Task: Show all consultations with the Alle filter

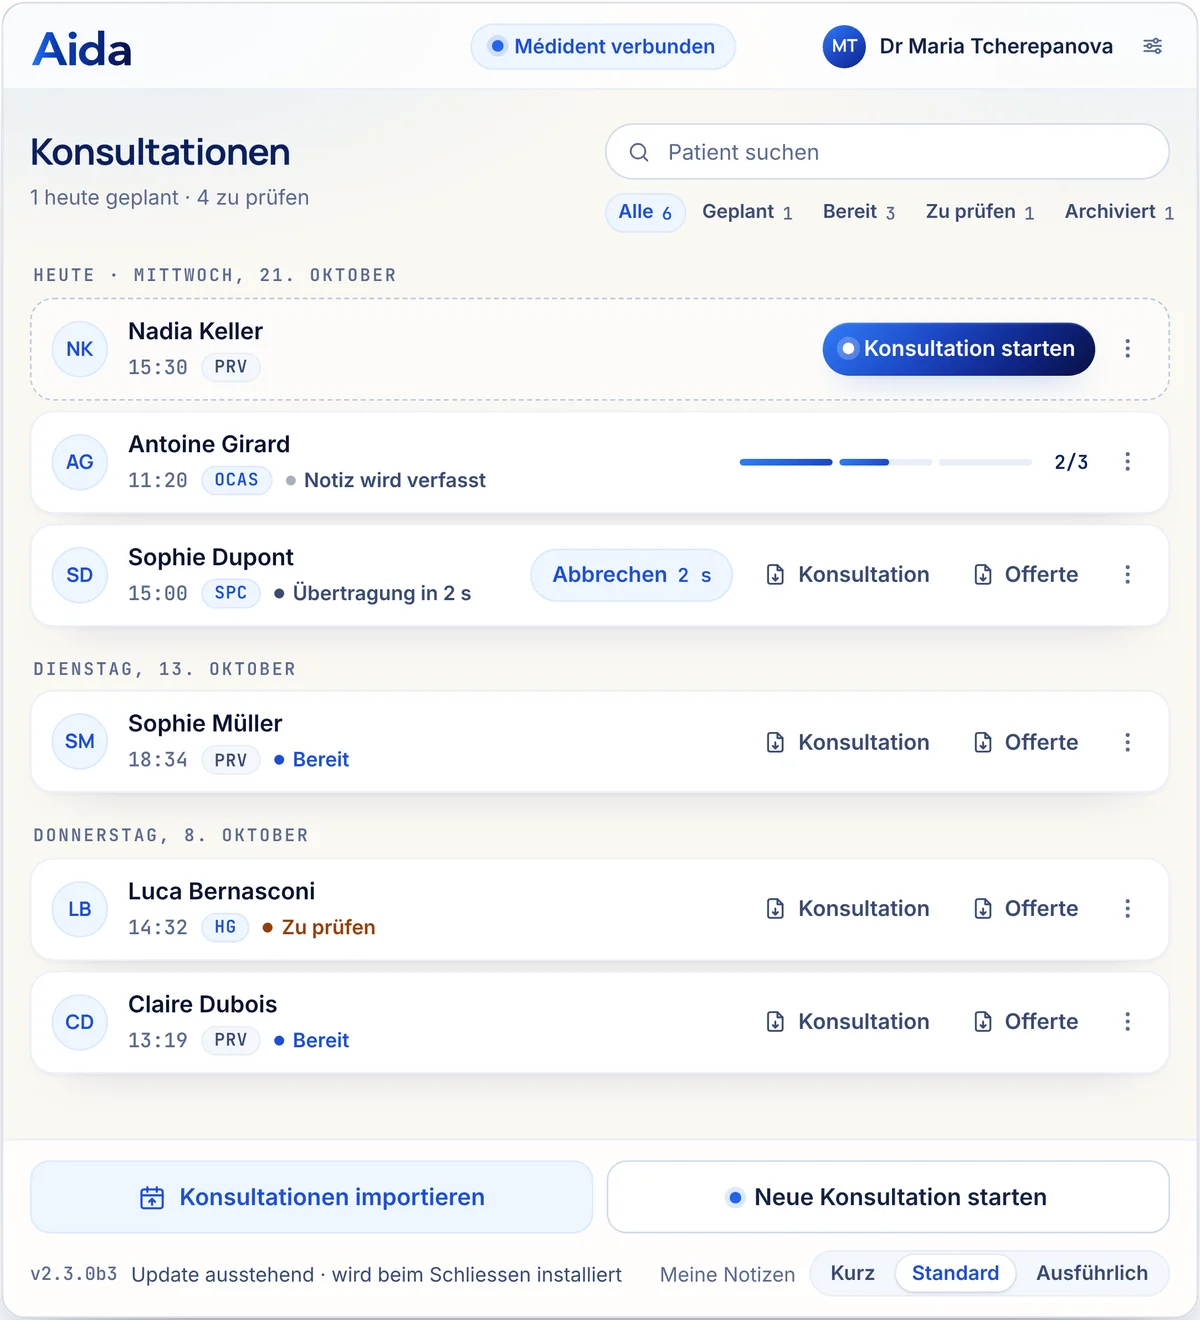Action: pos(645,212)
